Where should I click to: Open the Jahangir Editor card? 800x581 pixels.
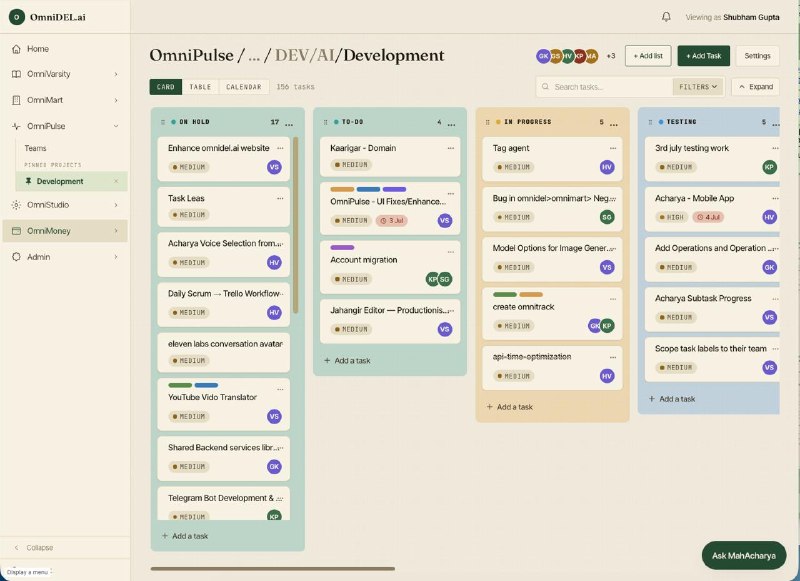390,321
